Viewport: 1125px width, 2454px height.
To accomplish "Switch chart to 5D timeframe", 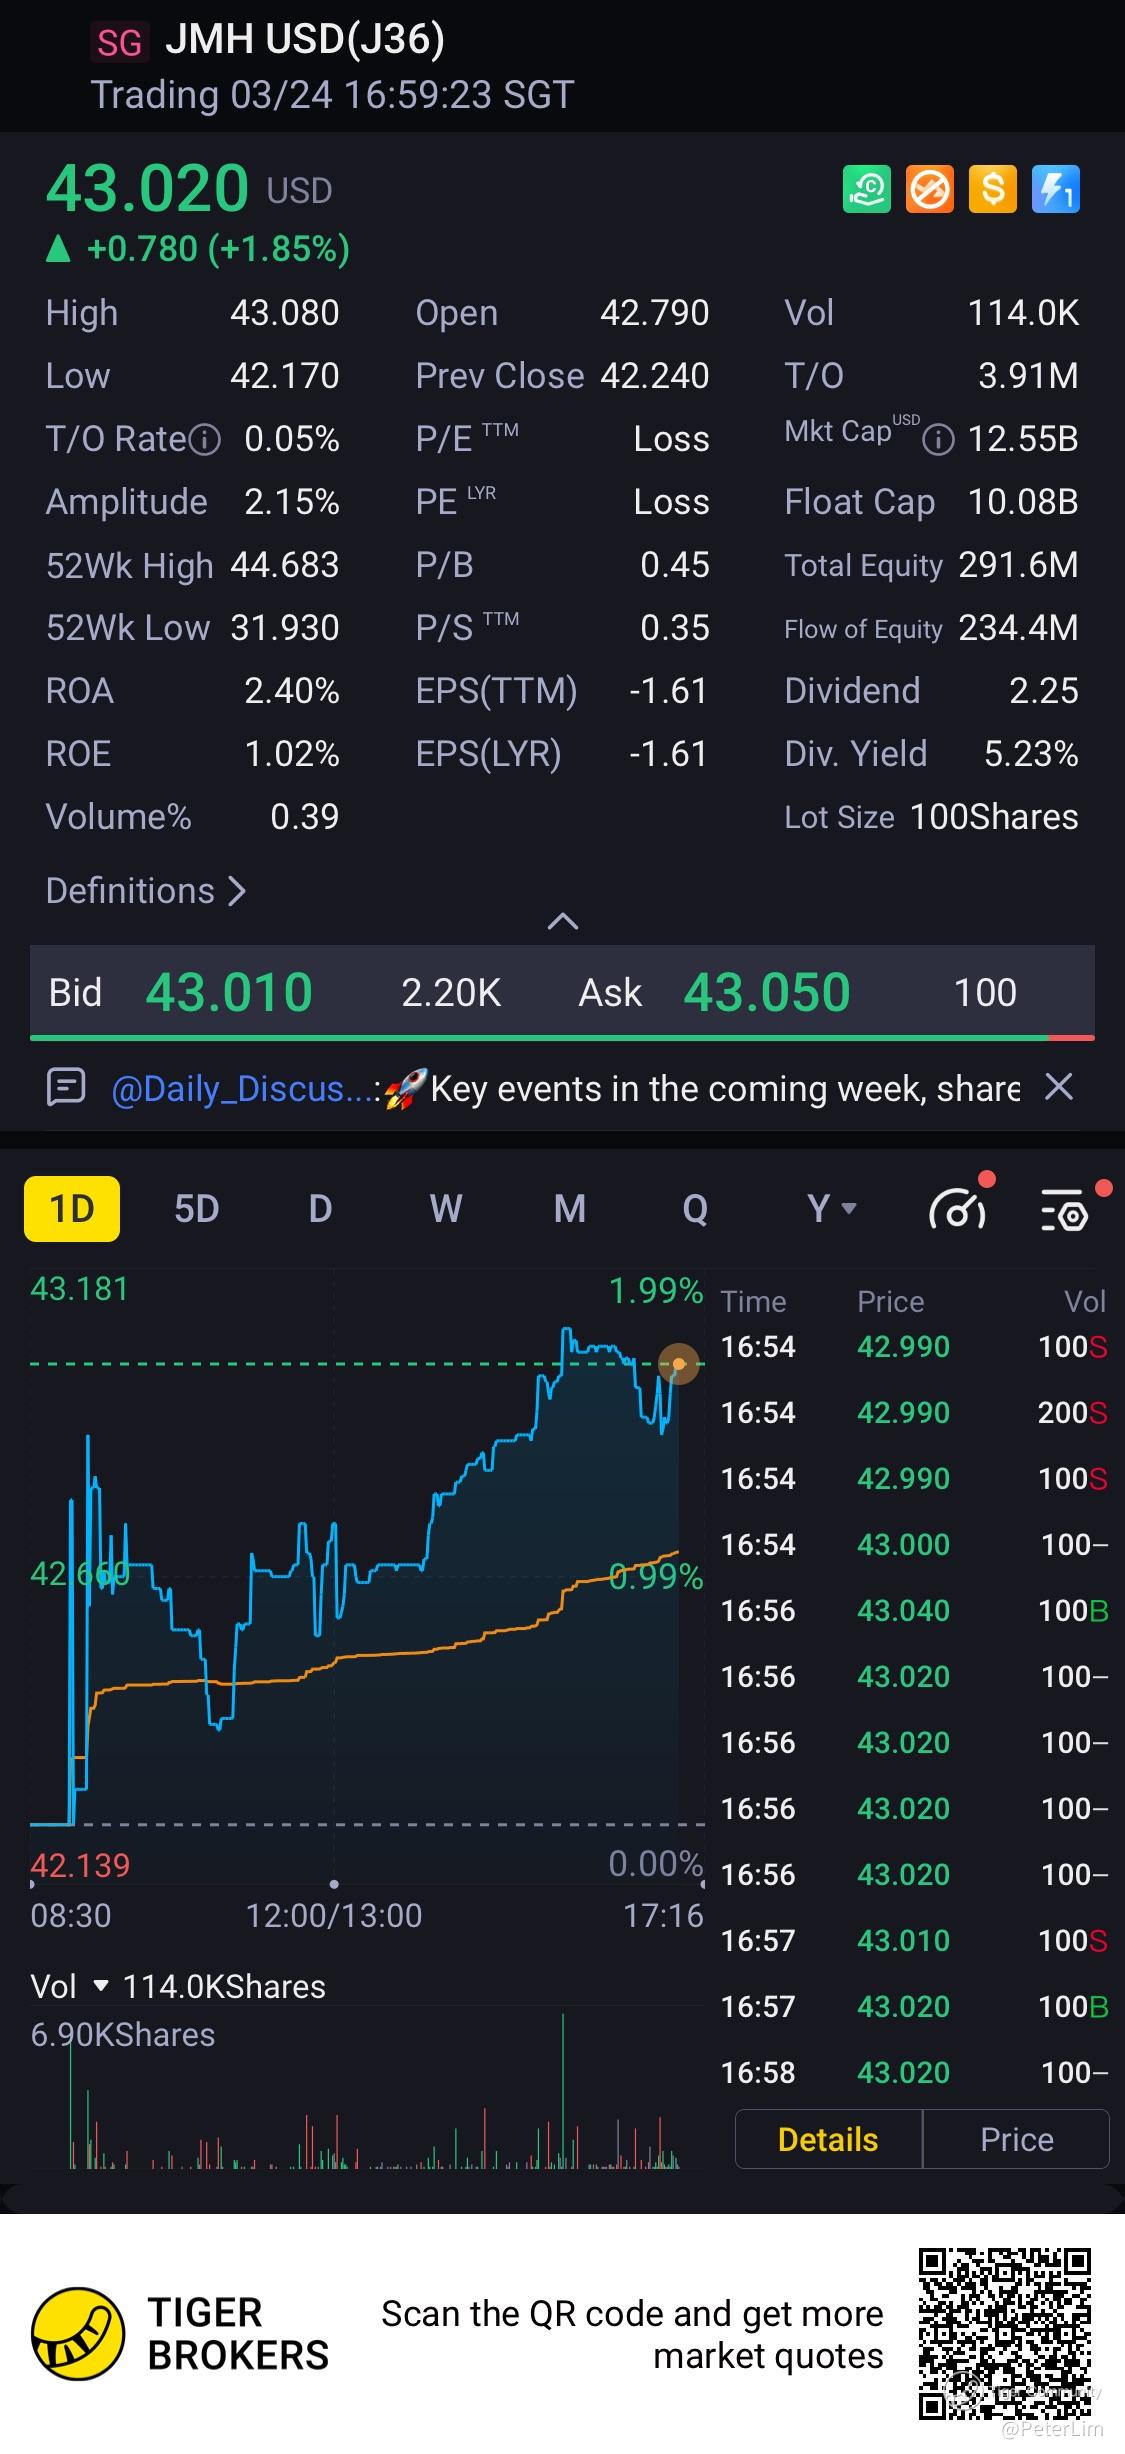I will pos(196,1209).
